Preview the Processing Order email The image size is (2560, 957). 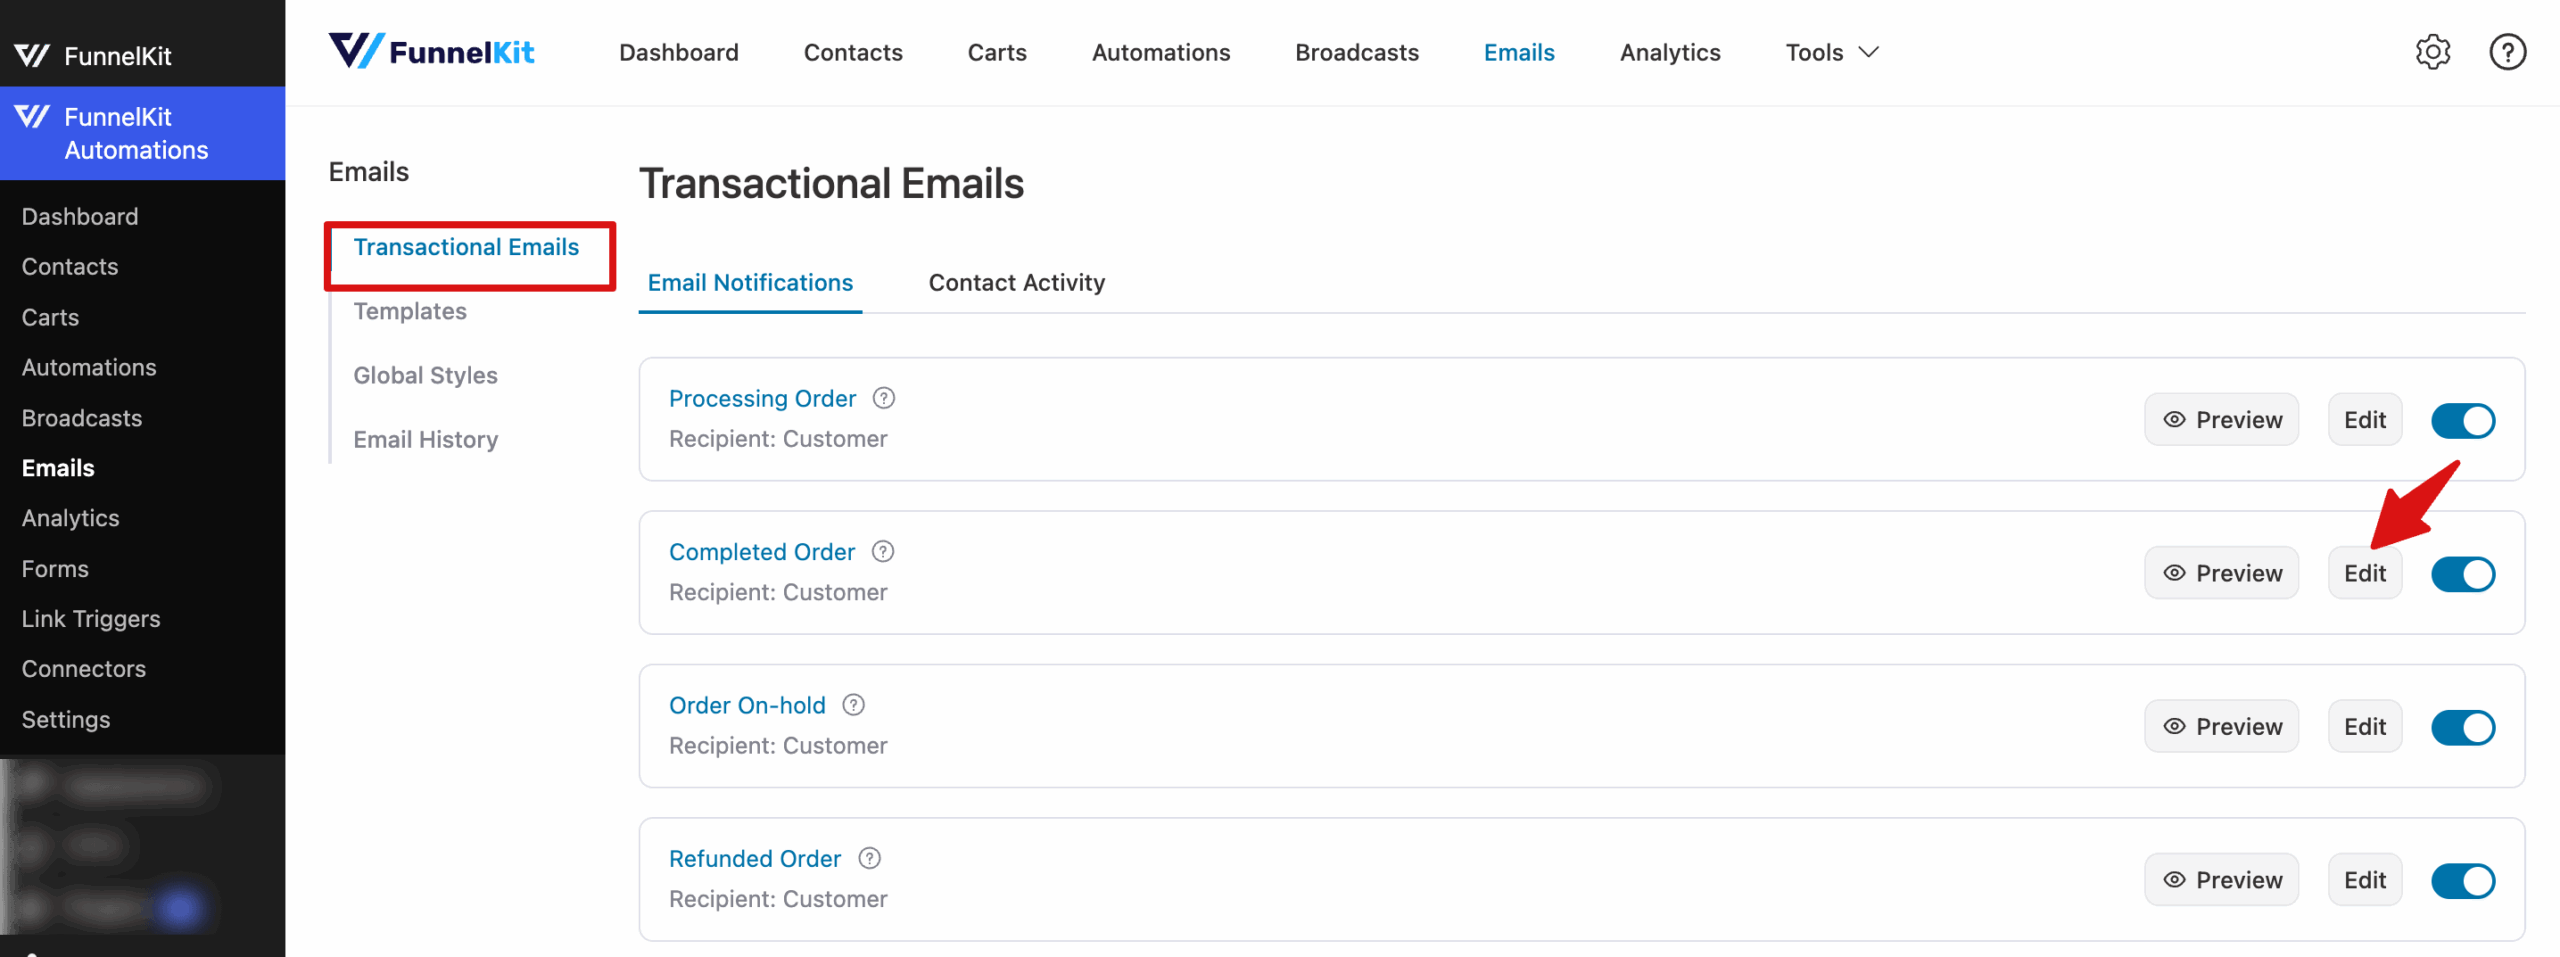pos(2221,420)
